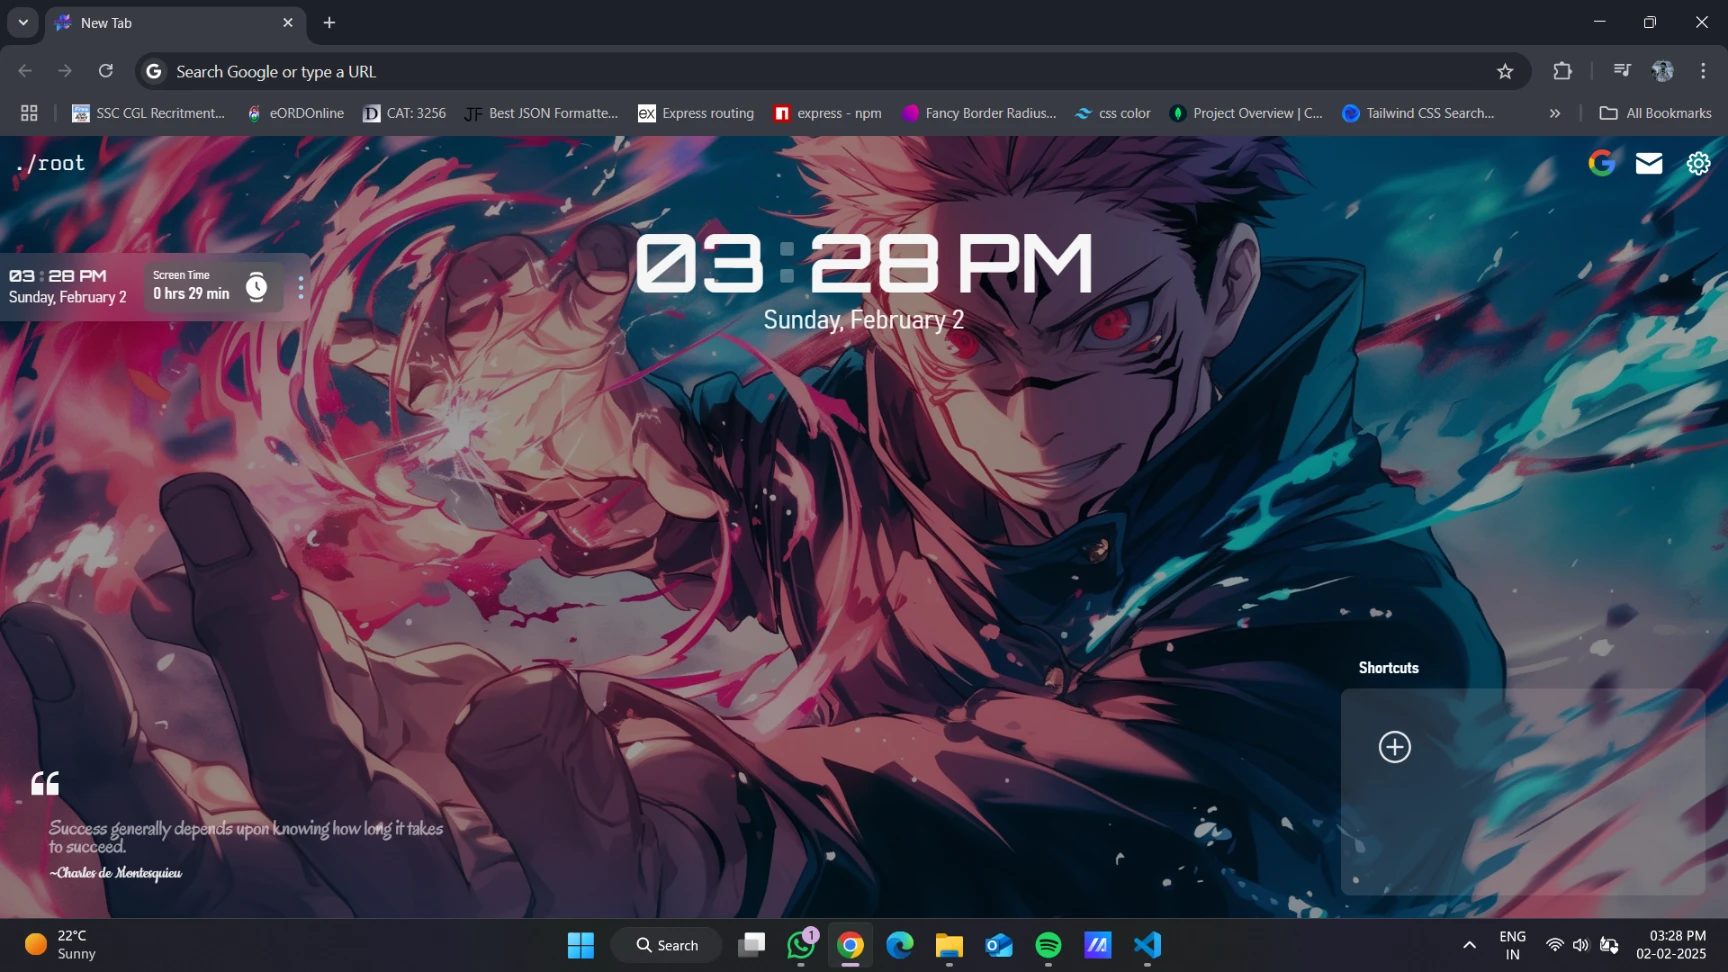The width and height of the screenshot is (1728, 972).
Task: Open the ENG IN language switcher
Action: (1512, 945)
